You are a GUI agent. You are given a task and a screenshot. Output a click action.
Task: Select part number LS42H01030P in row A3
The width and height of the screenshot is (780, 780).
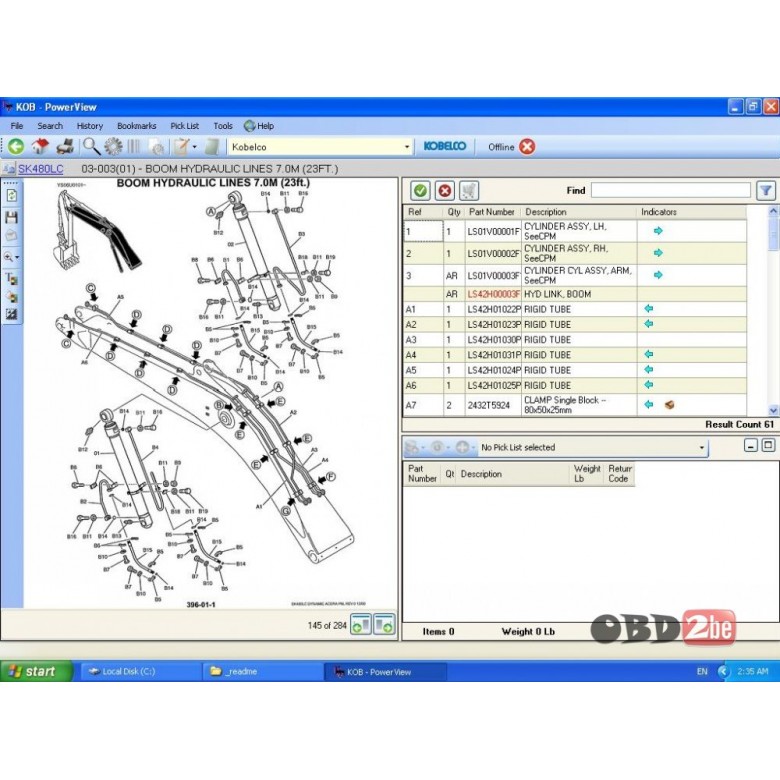click(494, 340)
